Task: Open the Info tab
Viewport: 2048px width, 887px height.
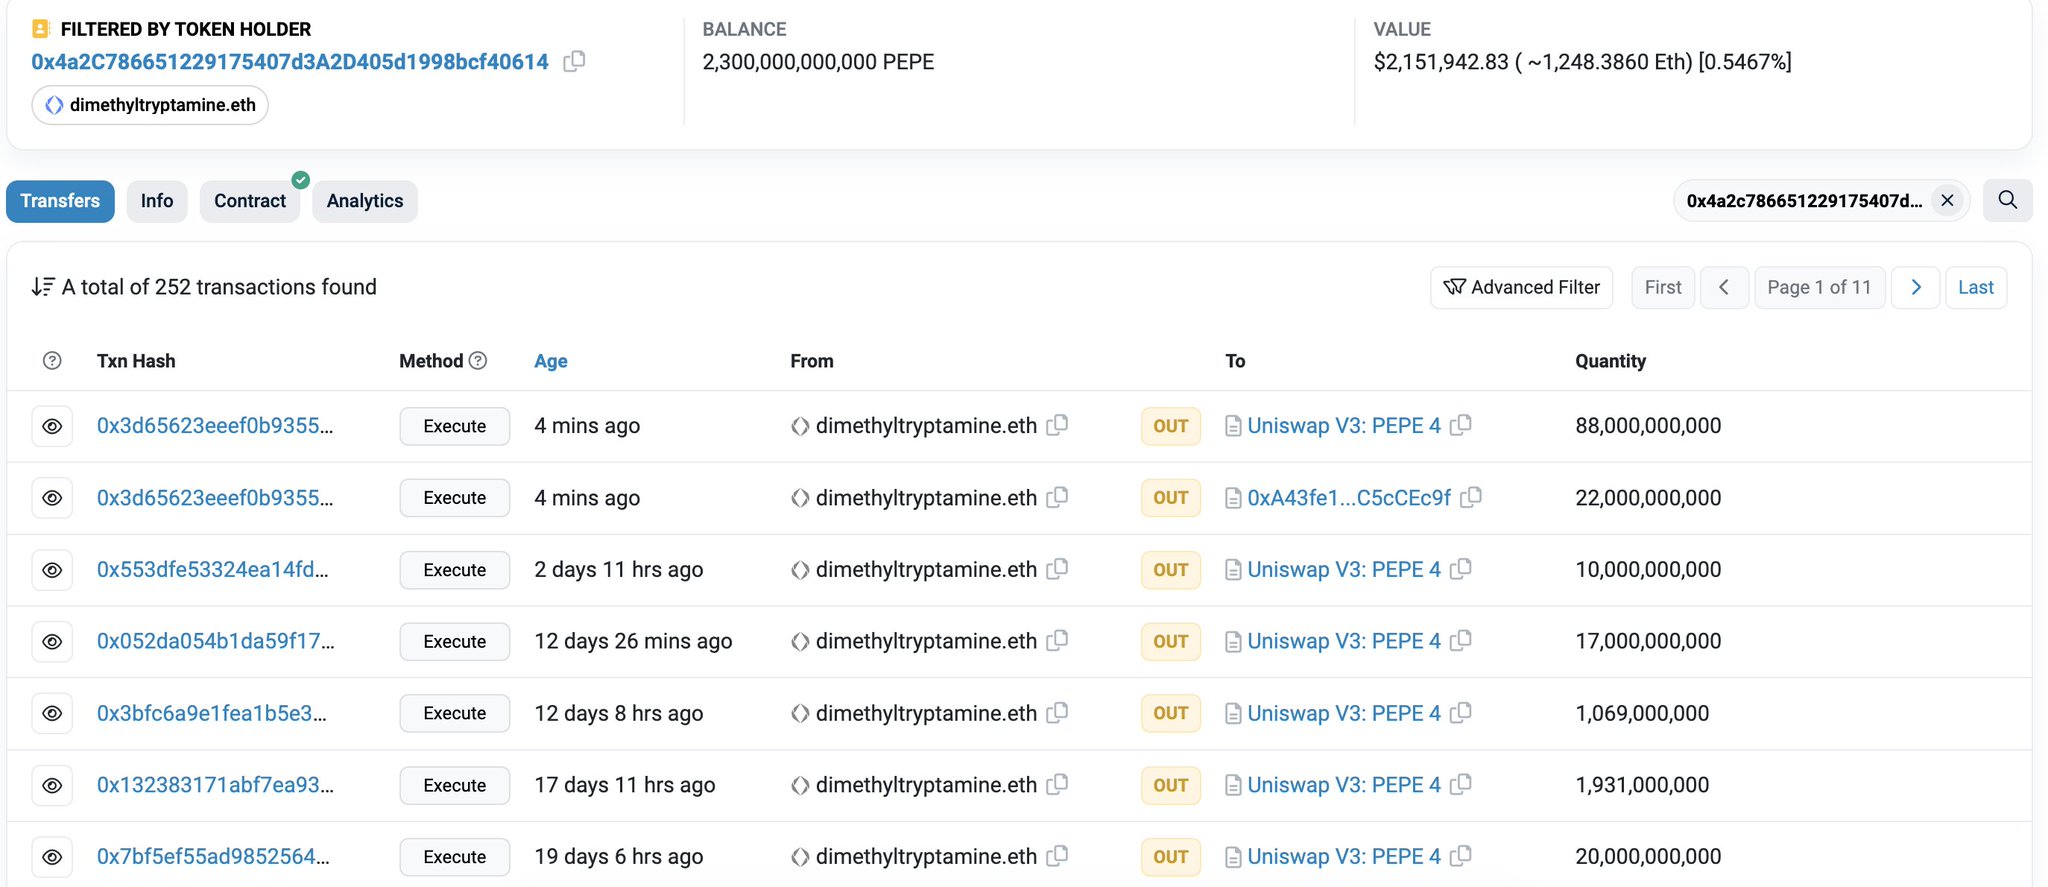Action: [x=157, y=201]
